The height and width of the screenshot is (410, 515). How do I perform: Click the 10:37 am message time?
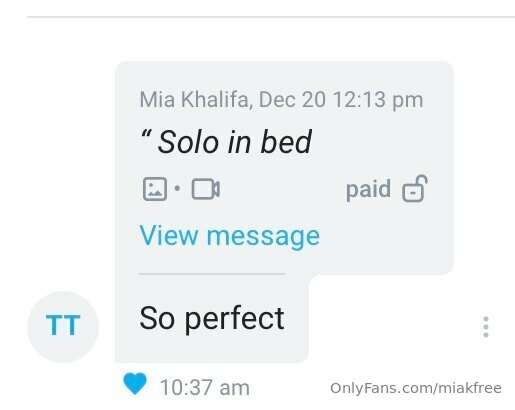205,388
